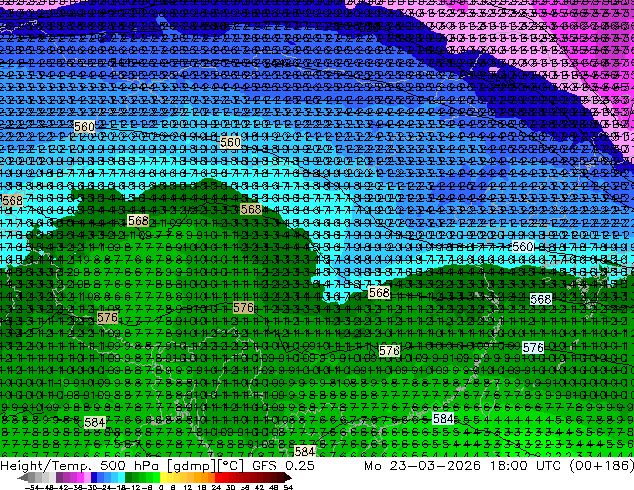Screen dimensions: 634x490
Task: Click the '18:00 UTC' time text
Action: [x=525, y=465]
